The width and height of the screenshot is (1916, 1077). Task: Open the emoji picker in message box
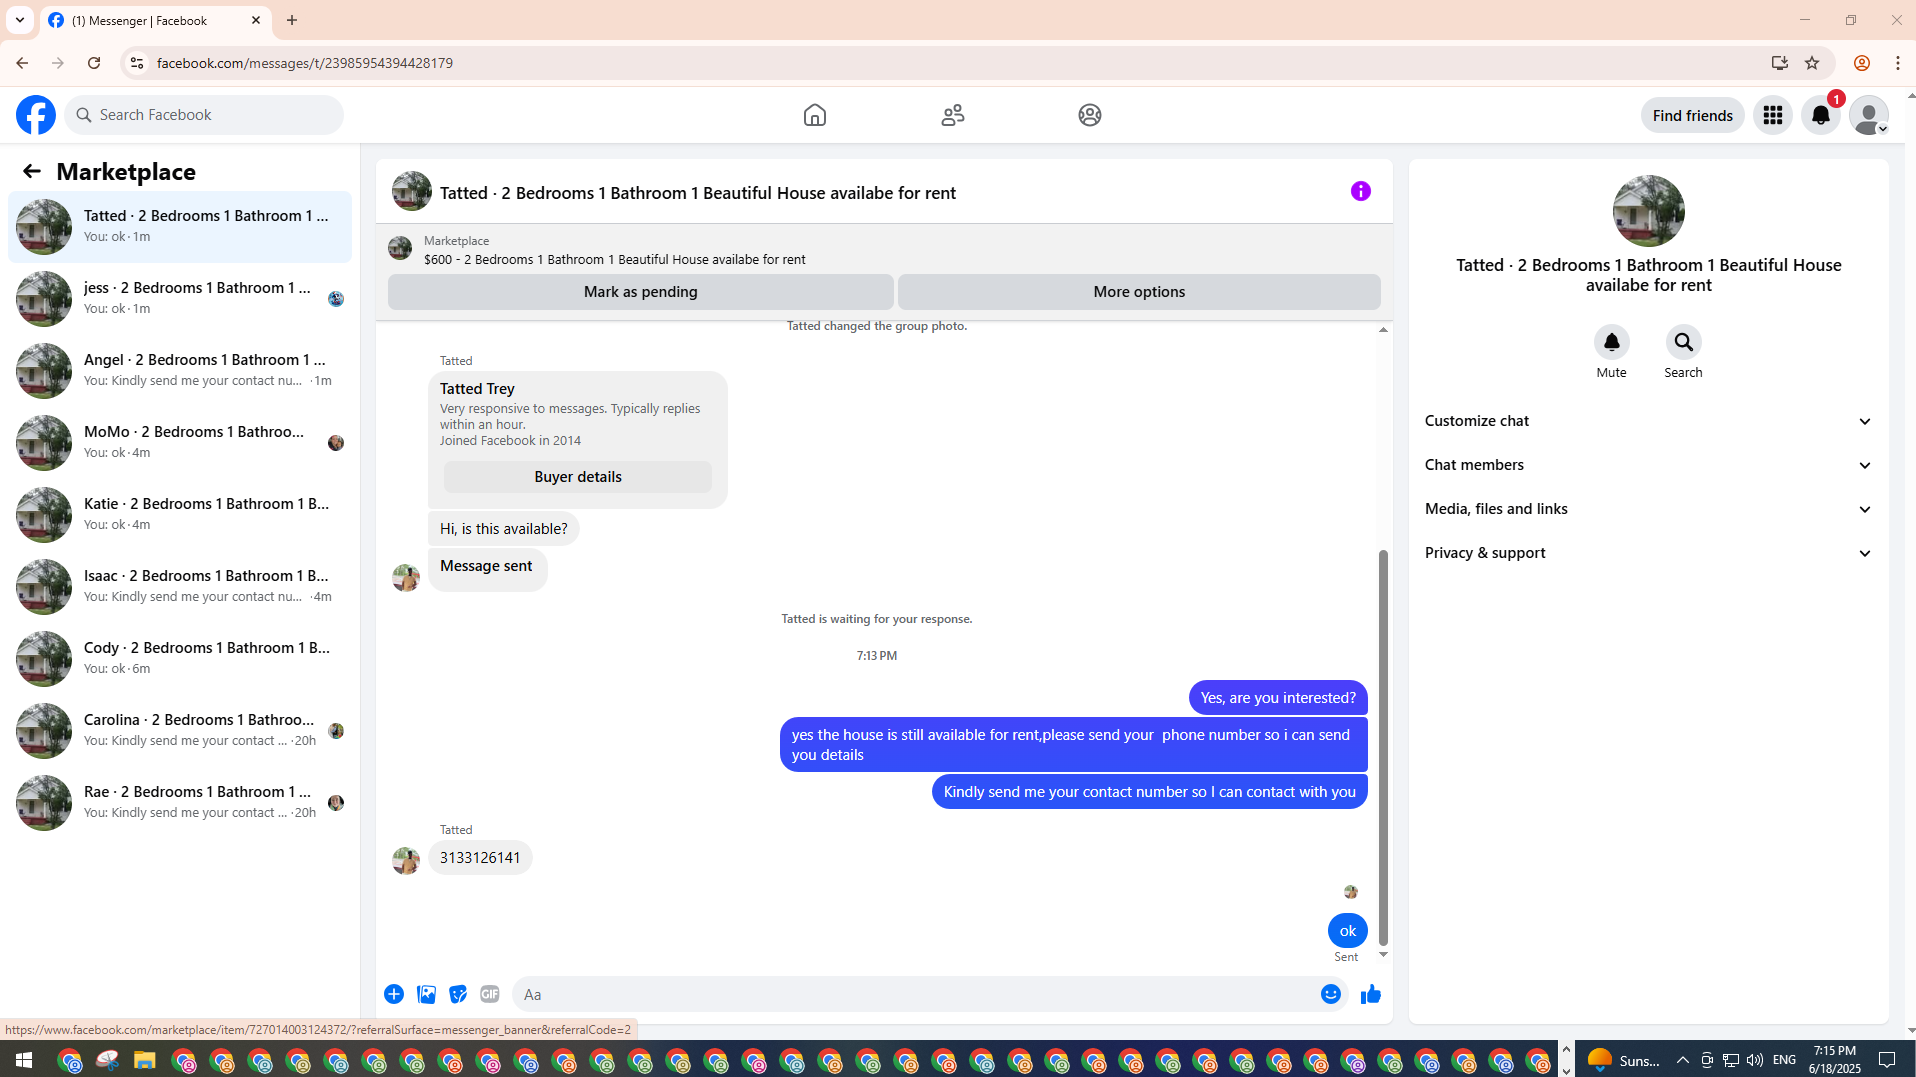pyautogui.click(x=1331, y=994)
